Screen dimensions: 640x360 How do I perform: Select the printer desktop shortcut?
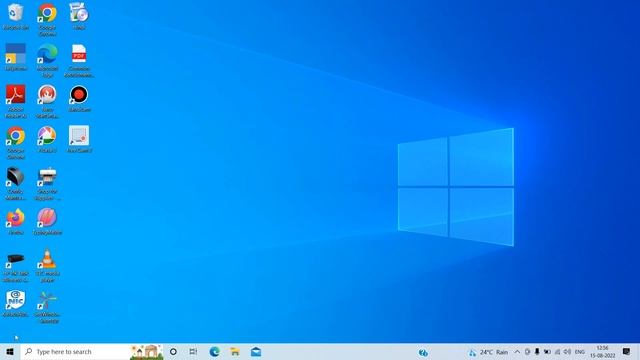(x=47, y=183)
